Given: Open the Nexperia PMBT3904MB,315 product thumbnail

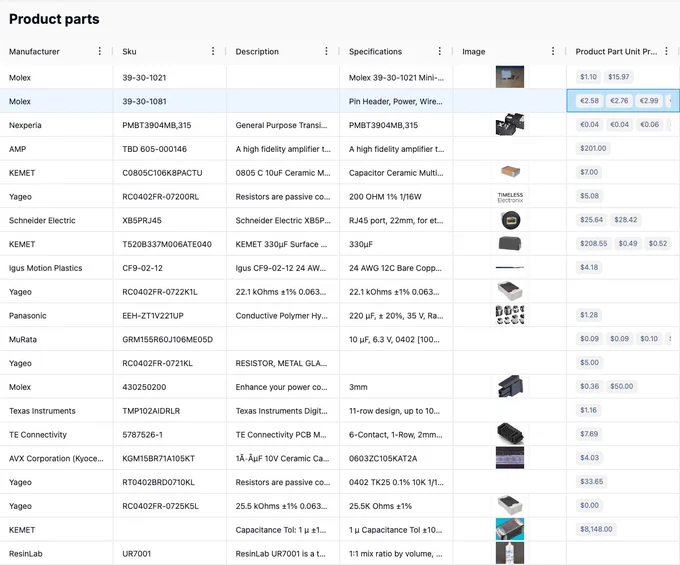Looking at the screenshot, I should [x=510, y=124].
